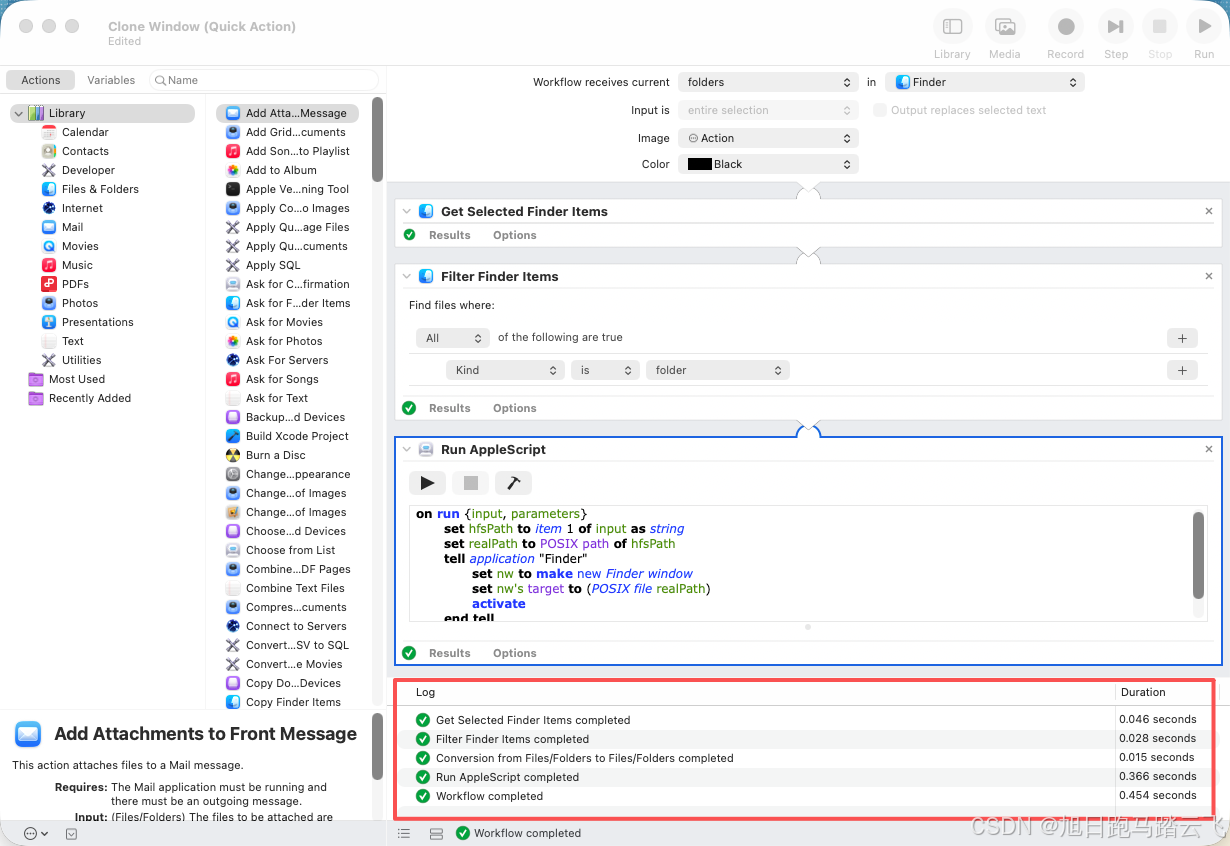Select Calendar in the library list
The width and height of the screenshot is (1230, 846).
[85, 132]
